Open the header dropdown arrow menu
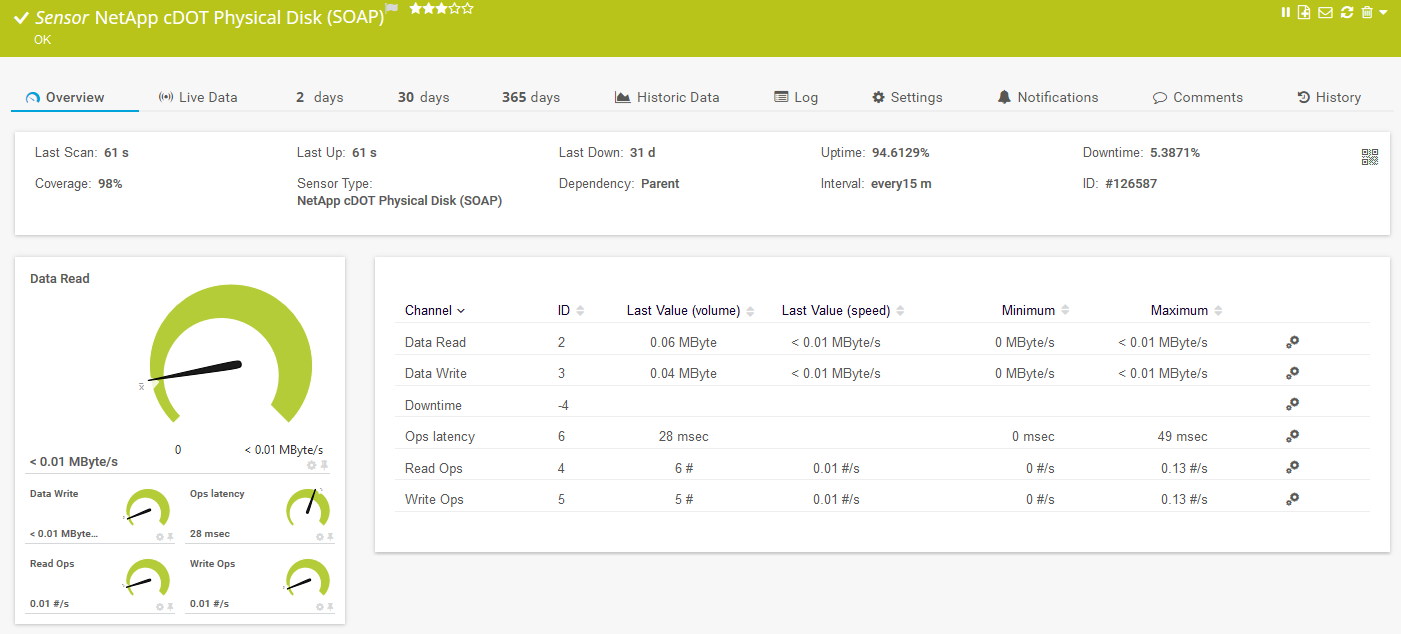 (x=1383, y=12)
